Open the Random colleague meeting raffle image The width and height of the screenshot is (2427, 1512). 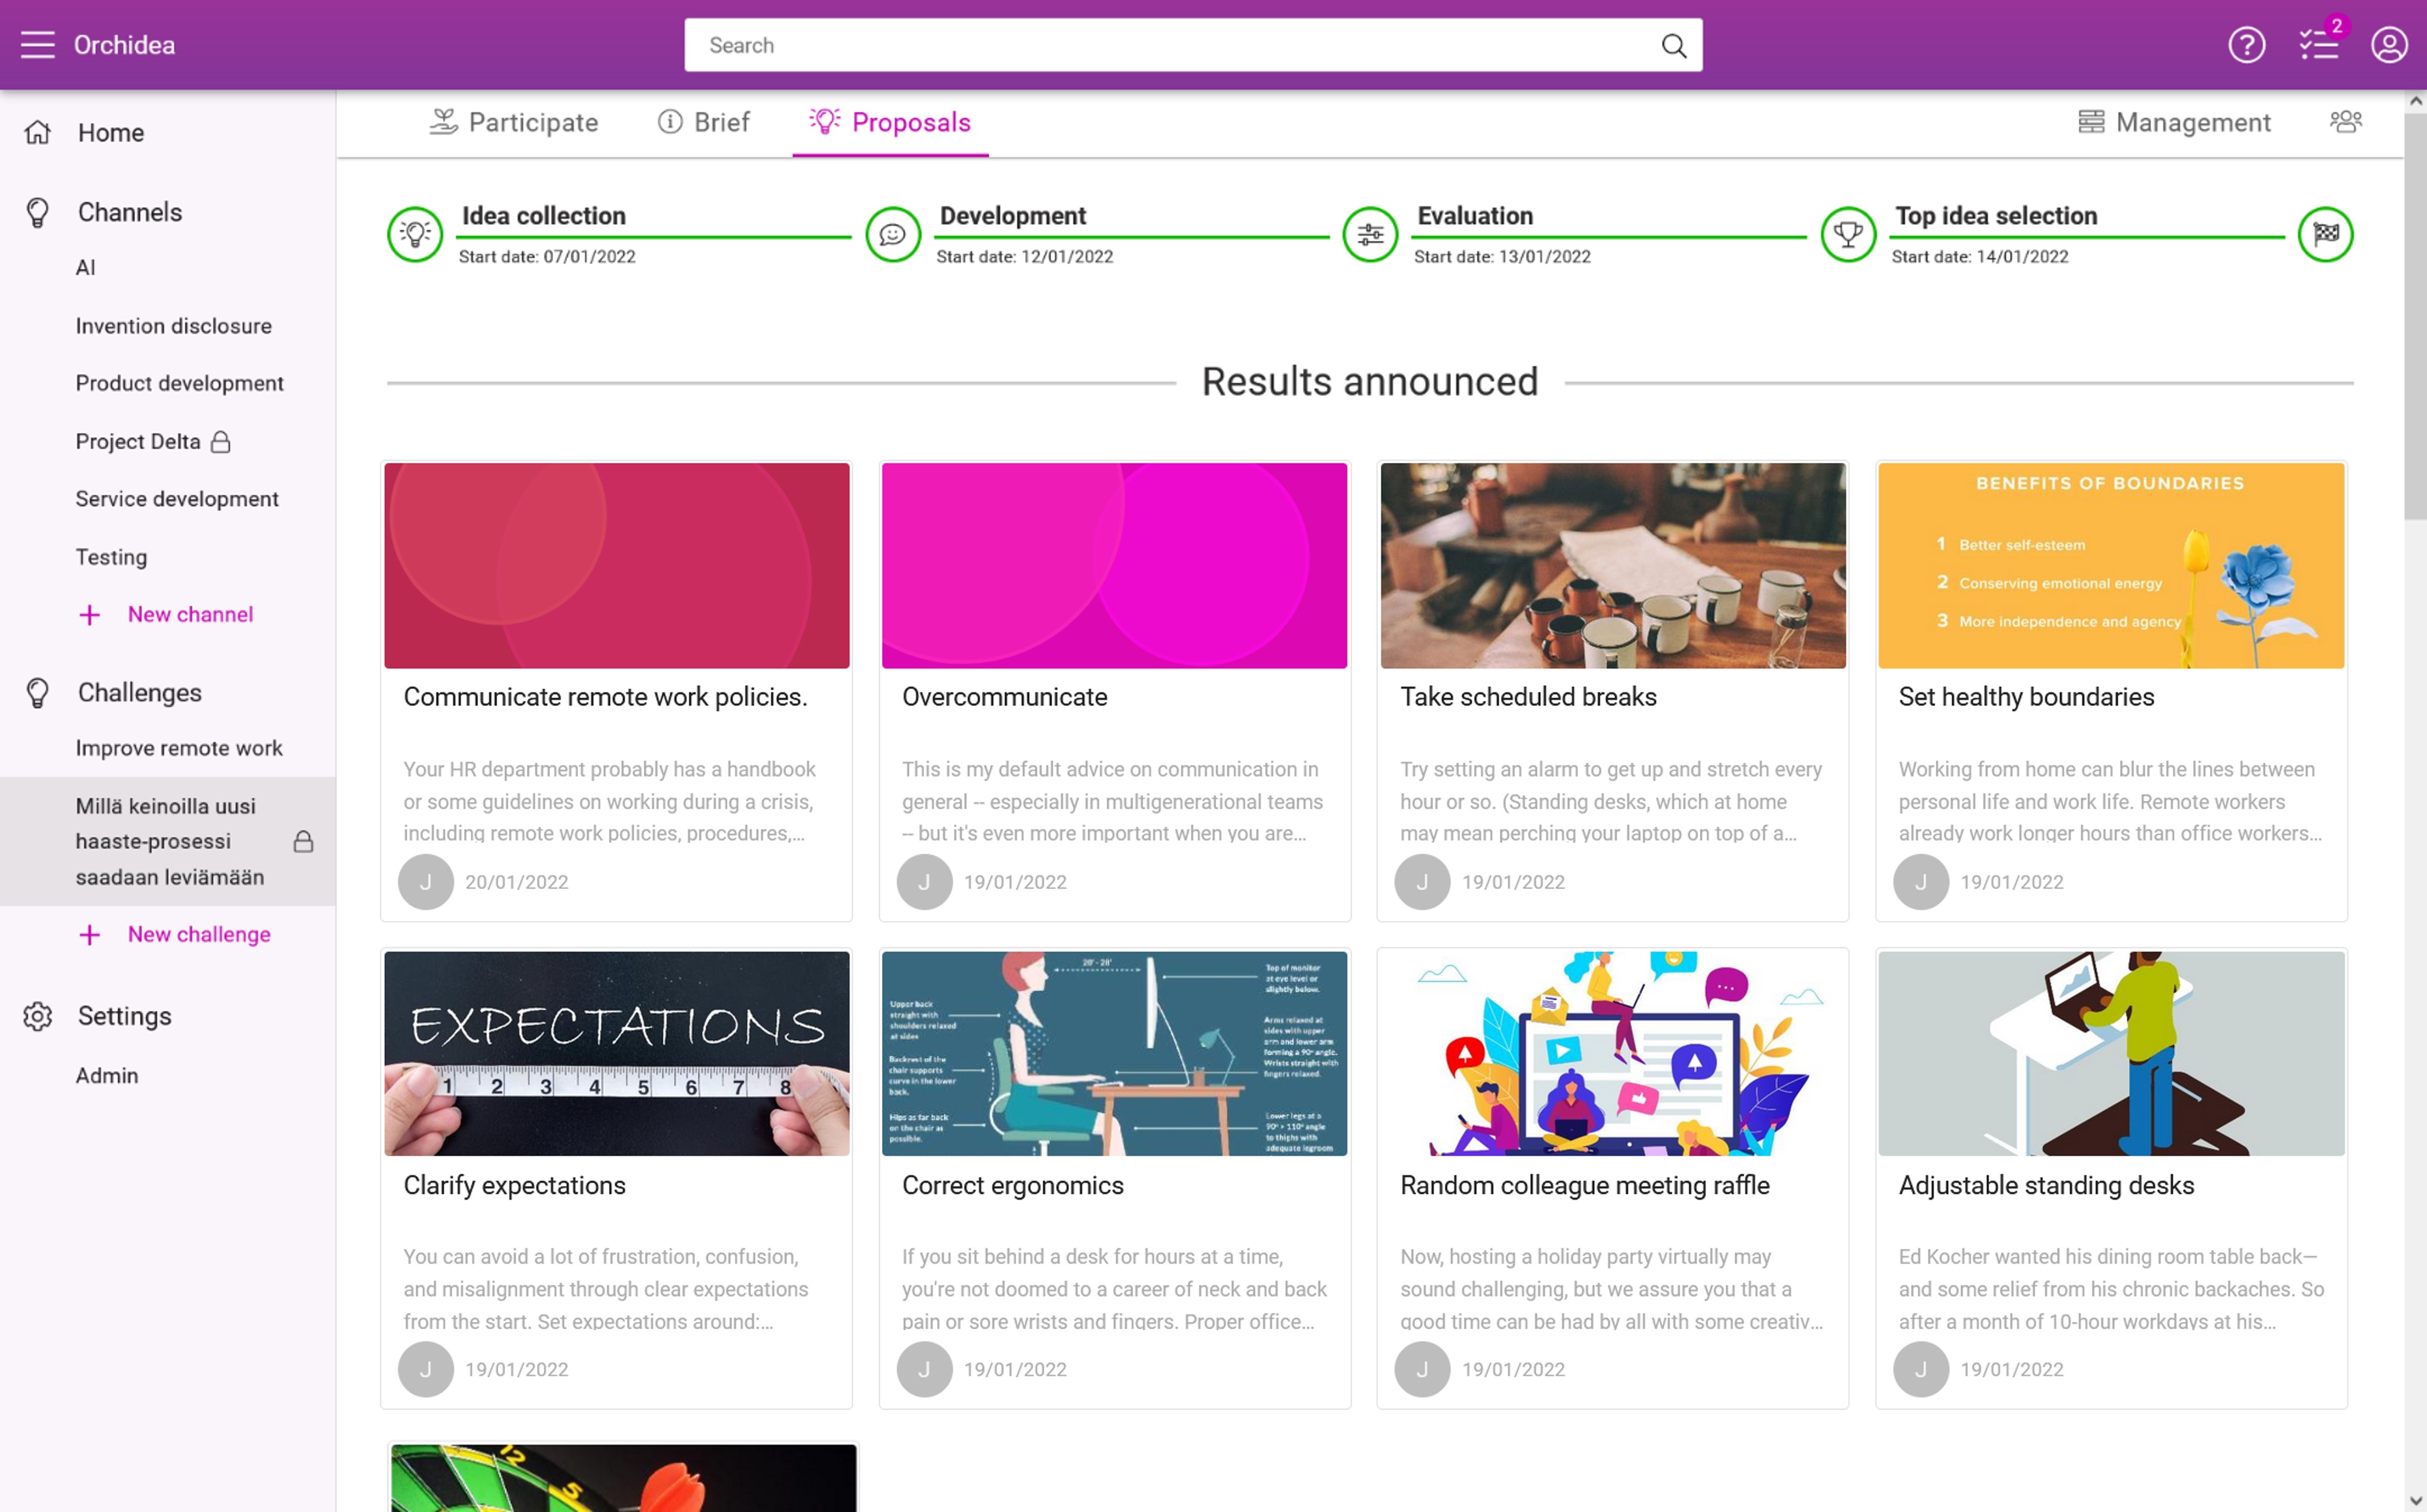click(1612, 1053)
